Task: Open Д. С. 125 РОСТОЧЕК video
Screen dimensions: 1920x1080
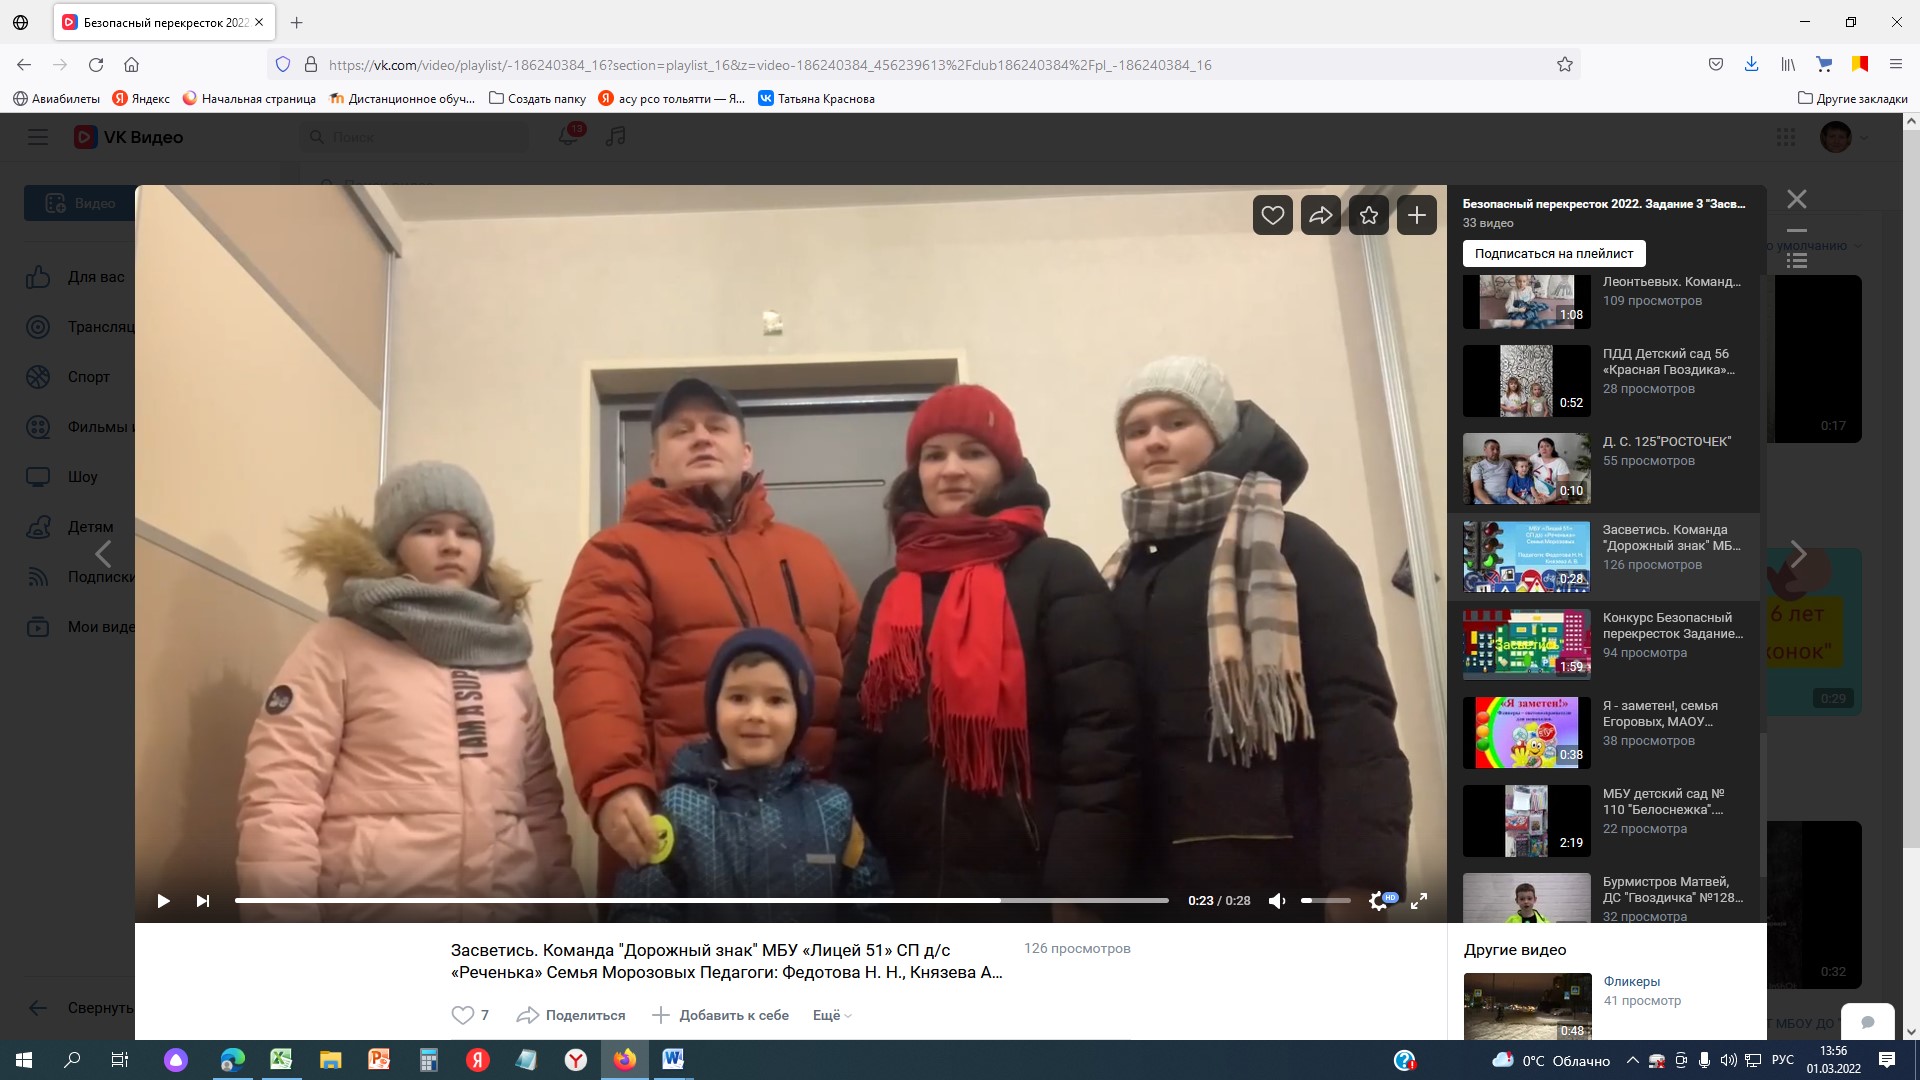Action: point(1604,469)
